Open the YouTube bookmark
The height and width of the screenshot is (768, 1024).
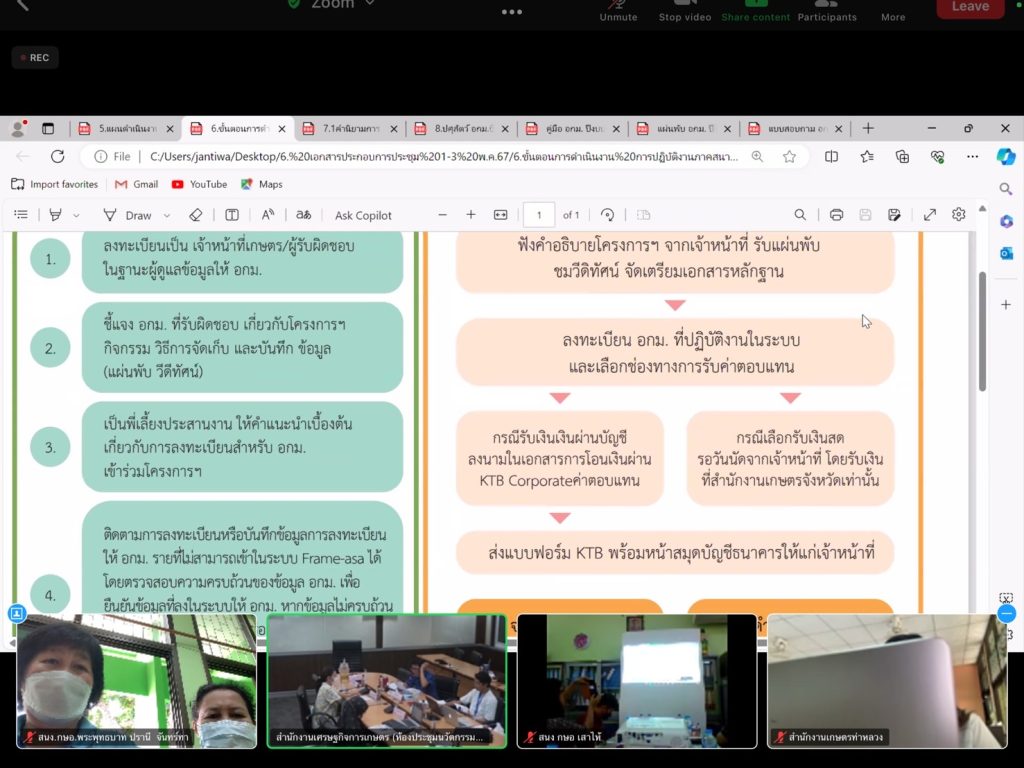(199, 184)
